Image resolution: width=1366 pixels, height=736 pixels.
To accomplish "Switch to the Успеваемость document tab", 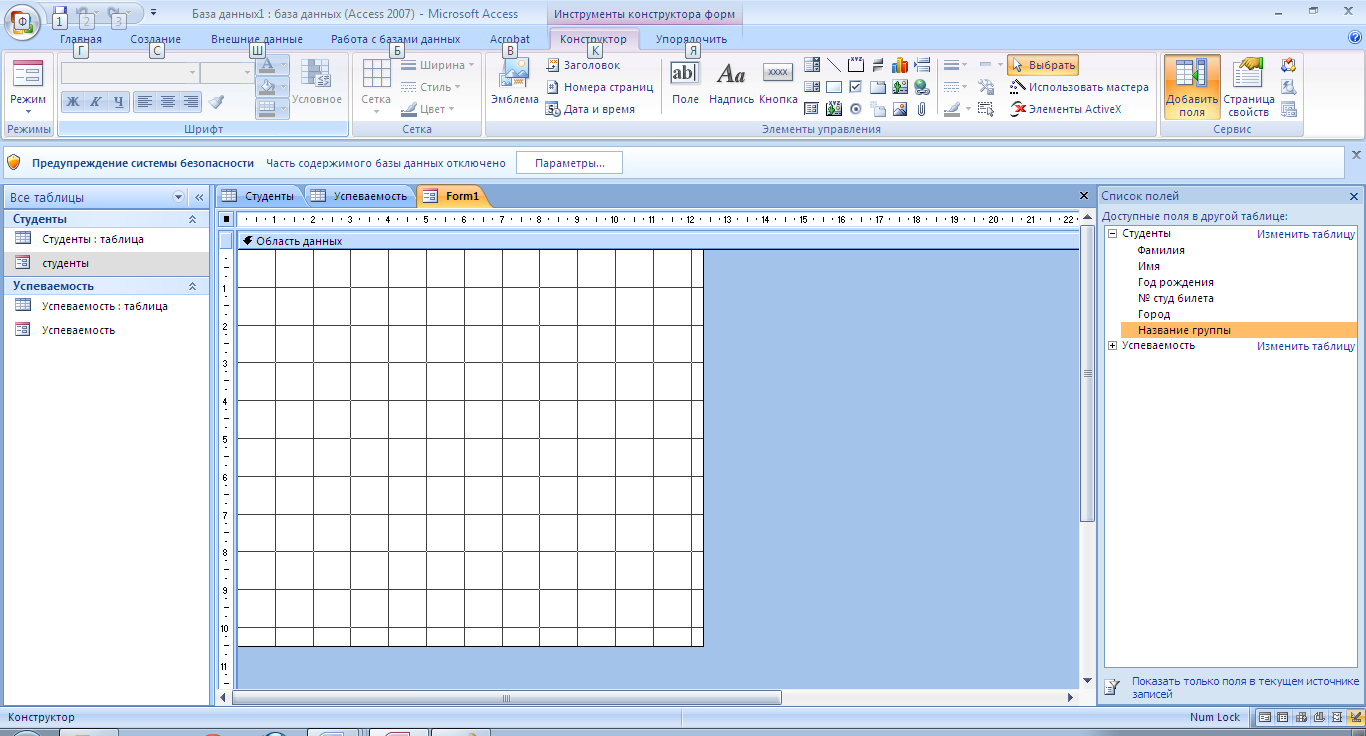I will (359, 196).
